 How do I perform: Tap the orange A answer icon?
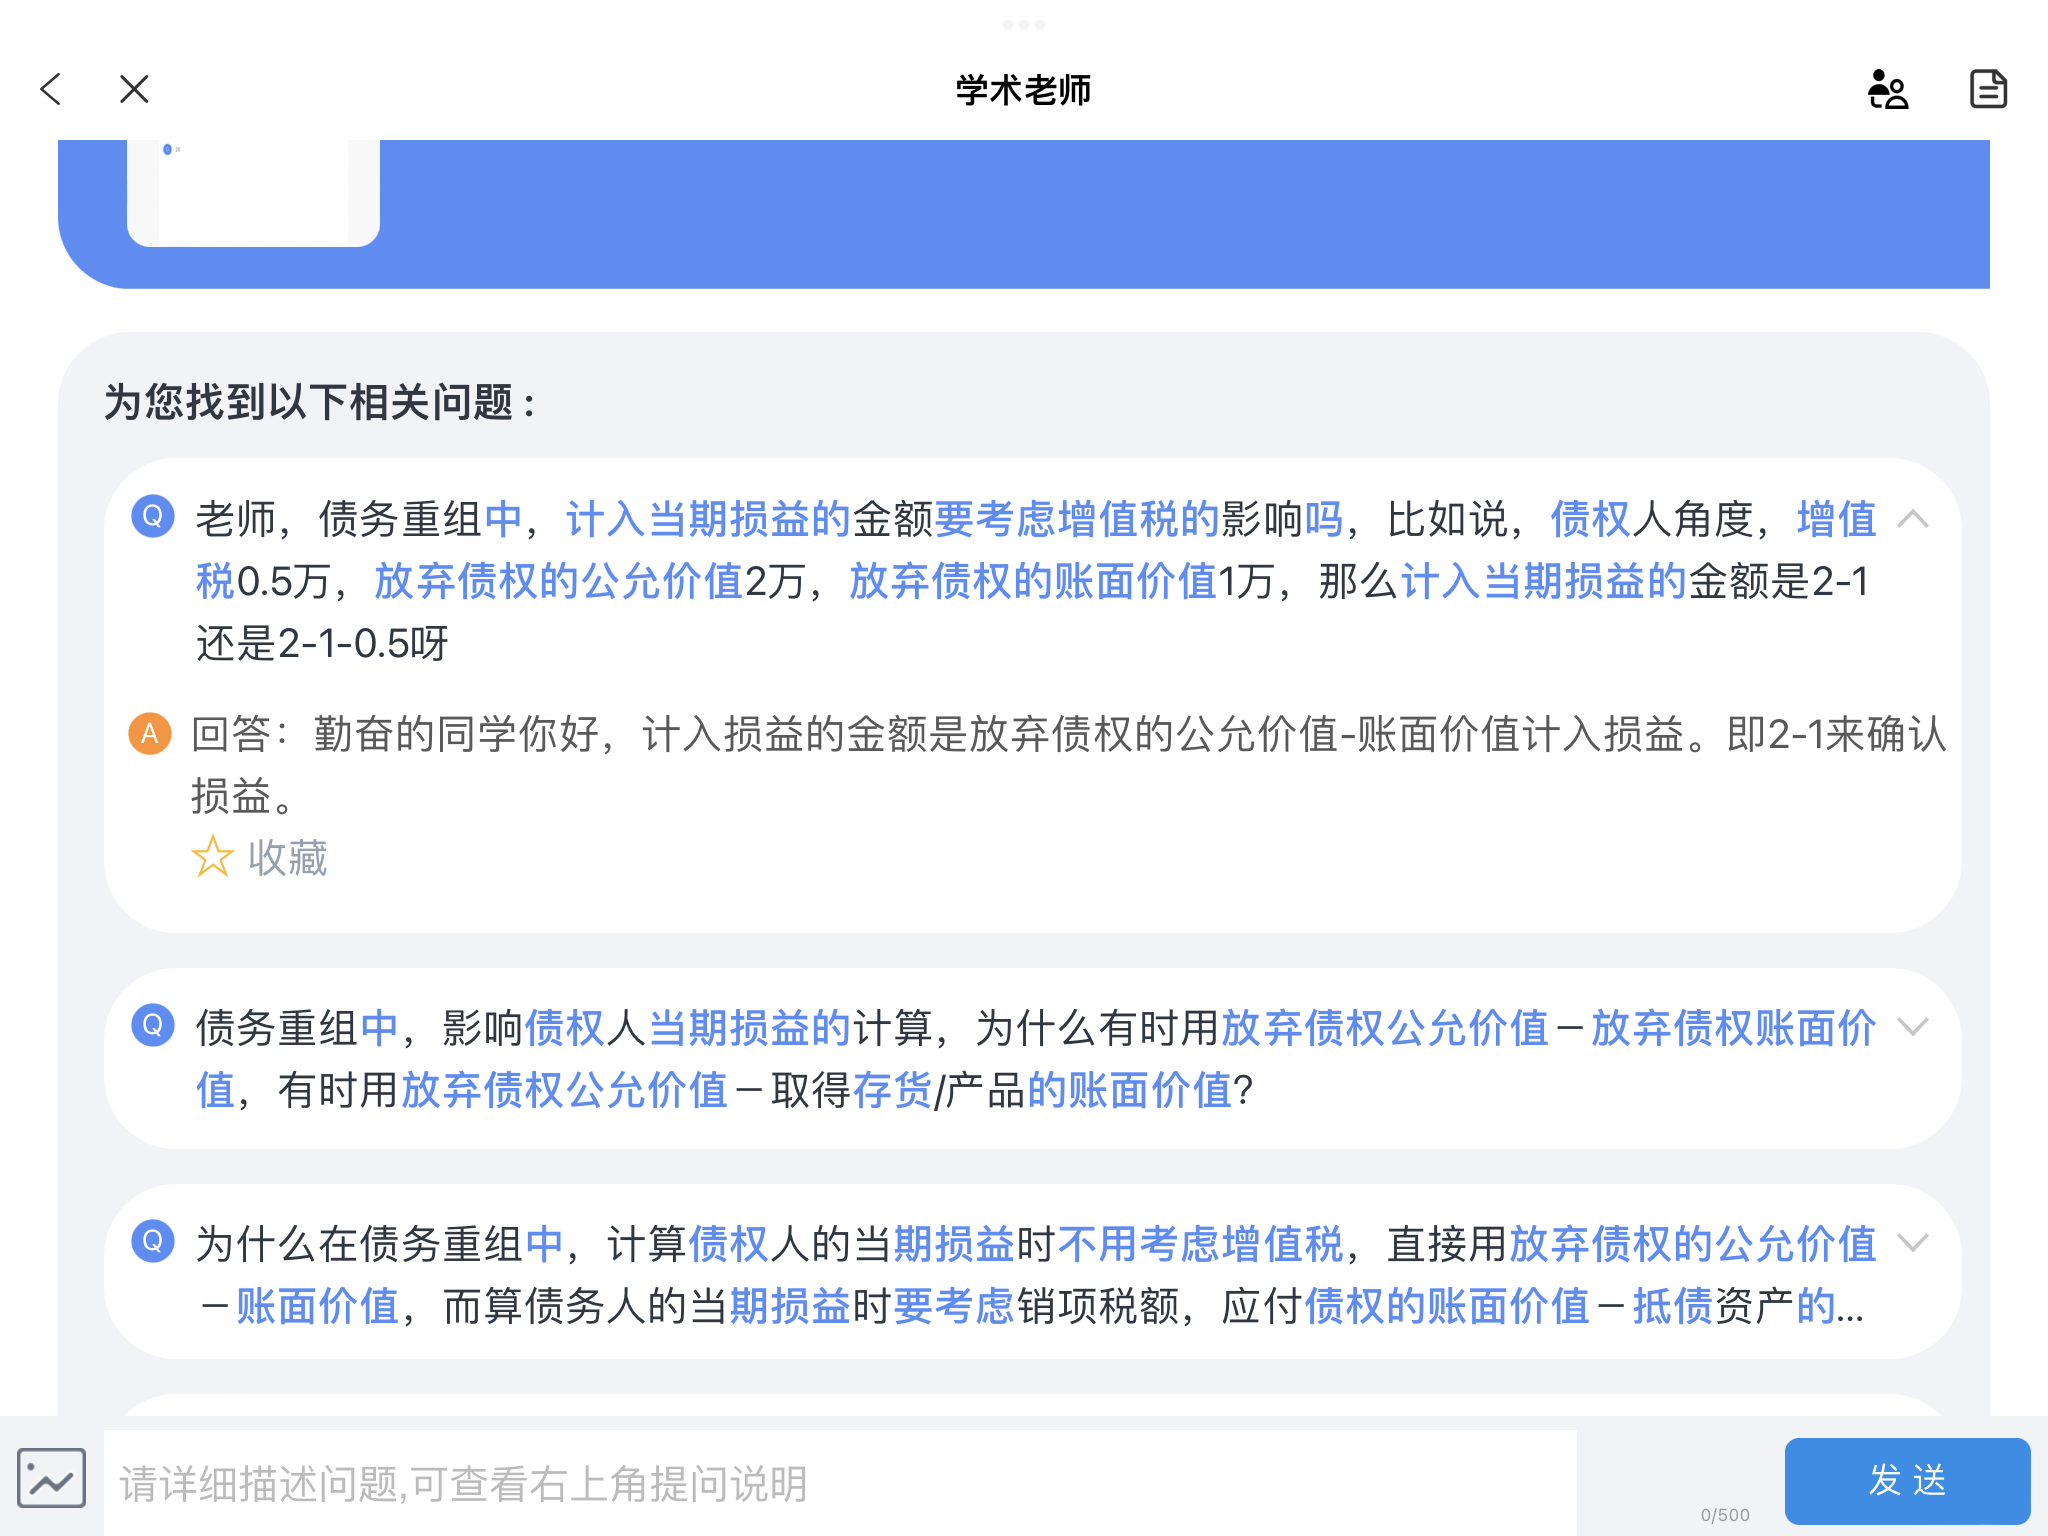click(x=150, y=734)
